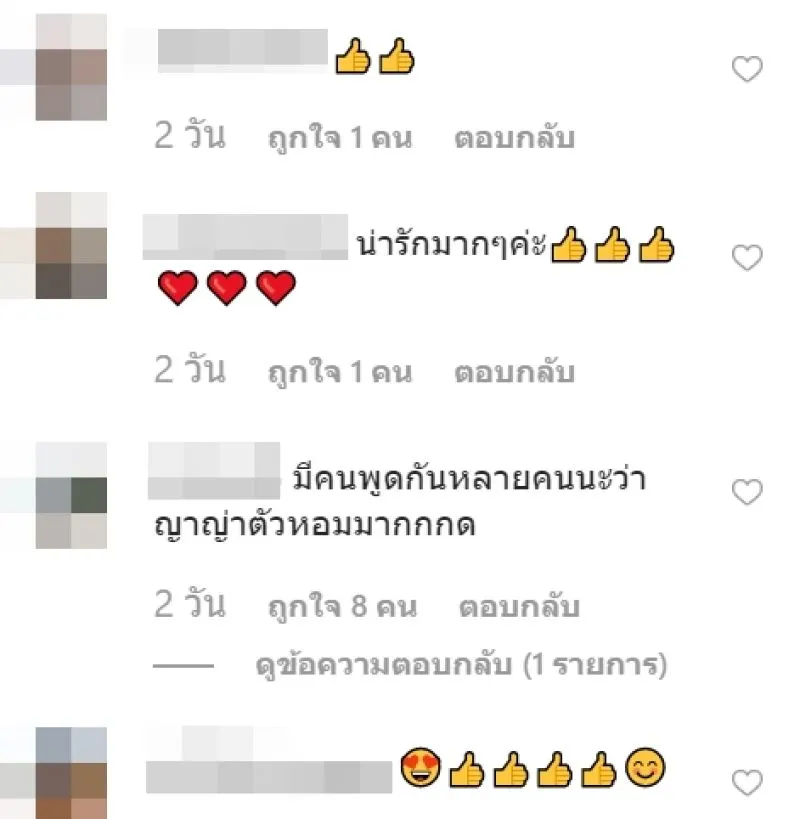Click the 2 วัน timestamp on the ญาญ่า comment

tap(190, 605)
